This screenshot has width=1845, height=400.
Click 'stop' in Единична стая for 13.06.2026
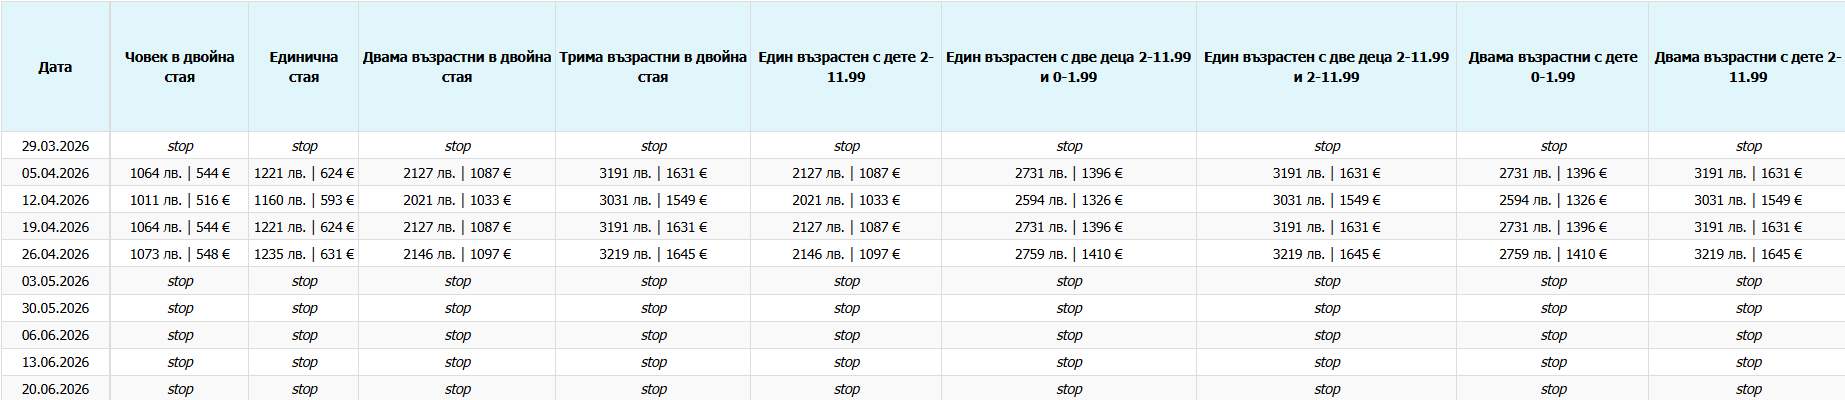click(304, 362)
